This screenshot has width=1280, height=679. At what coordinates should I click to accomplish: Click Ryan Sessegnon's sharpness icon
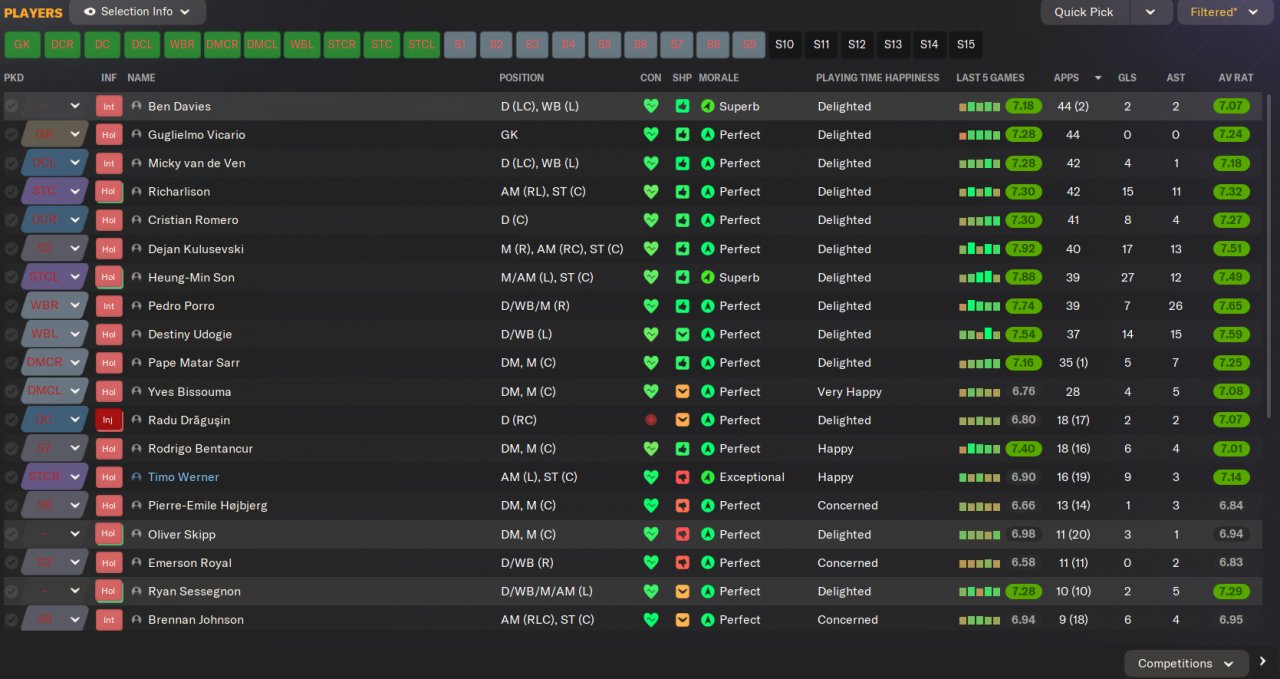[x=682, y=591]
